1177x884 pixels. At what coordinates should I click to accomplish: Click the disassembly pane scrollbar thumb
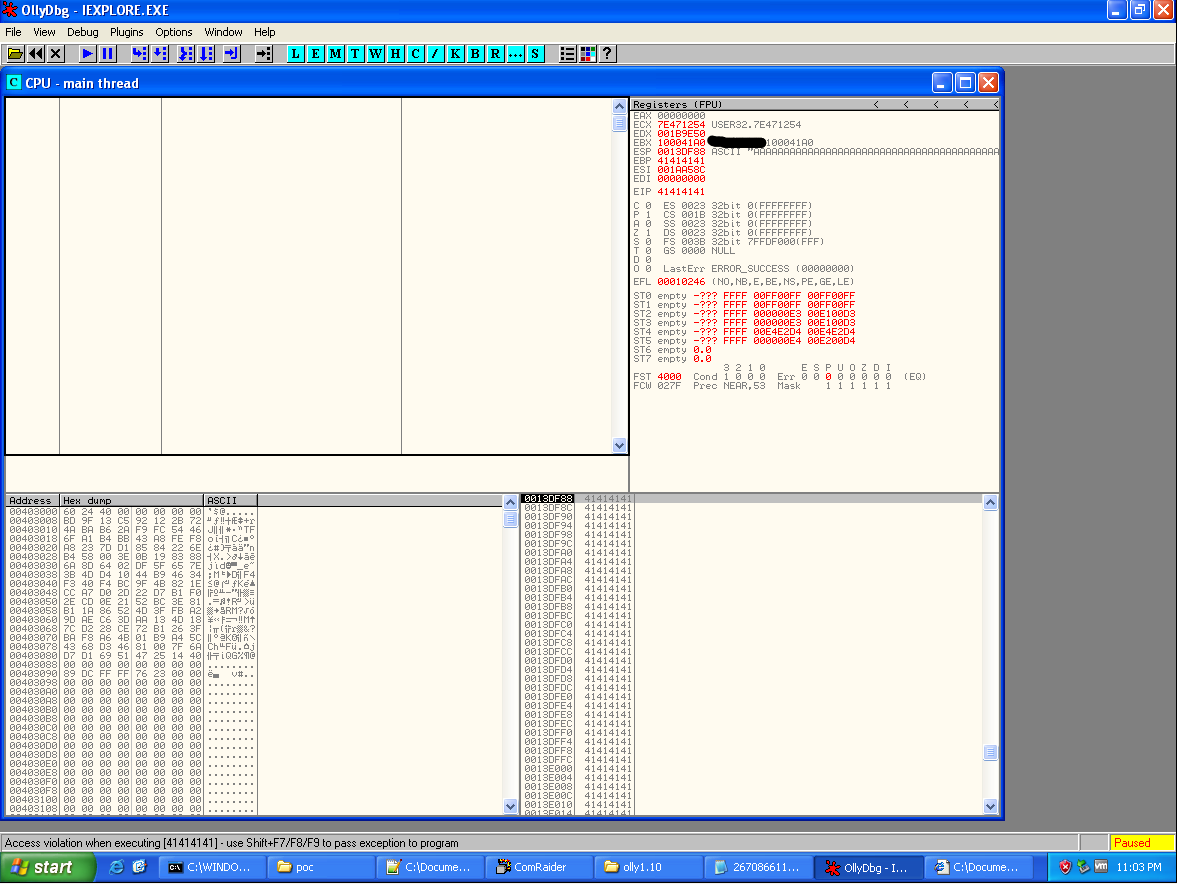point(619,123)
